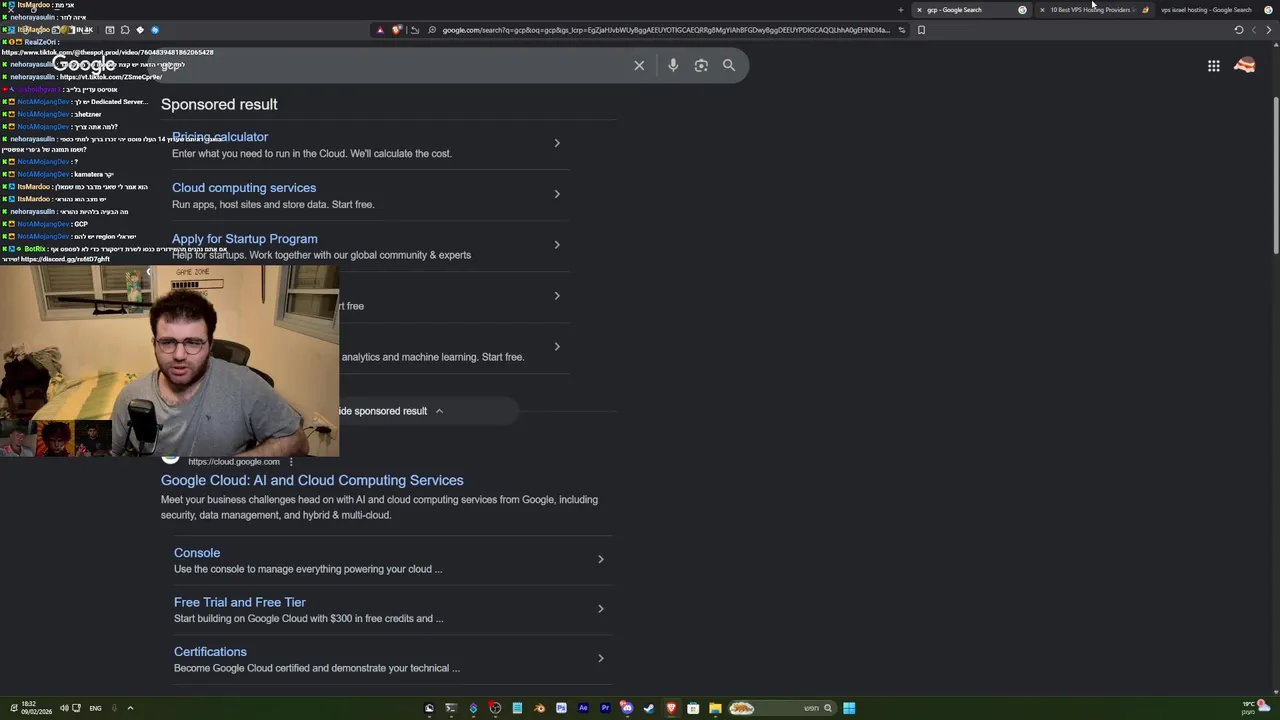Click the weather widget on the taskbar
1280x720 pixels.
coord(1256,708)
